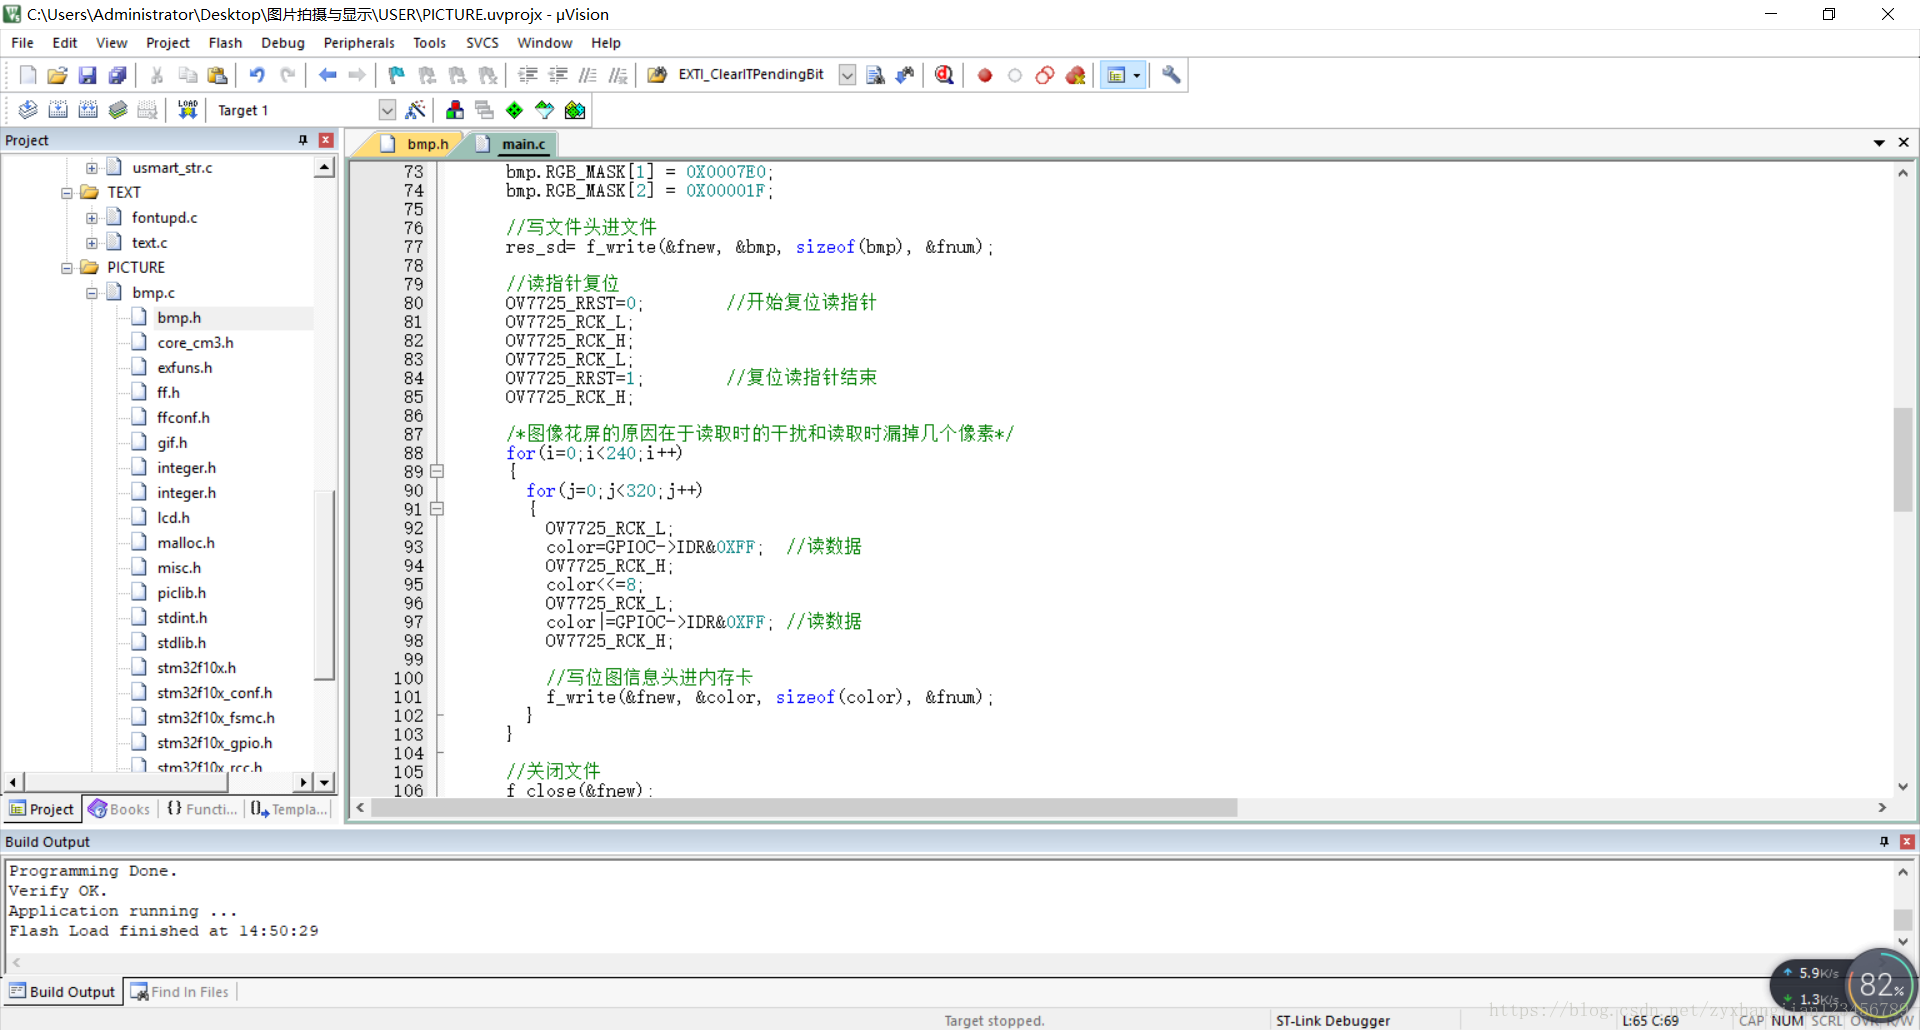This screenshot has width=1920, height=1030.
Task: Click the Batch Build icon
Action: tap(118, 110)
